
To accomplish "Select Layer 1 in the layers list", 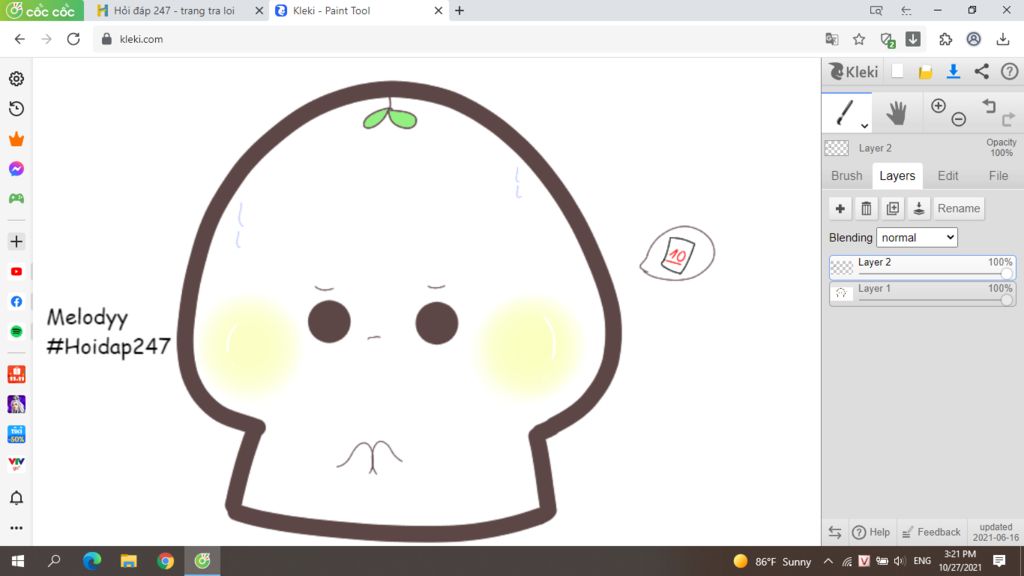I will point(922,294).
